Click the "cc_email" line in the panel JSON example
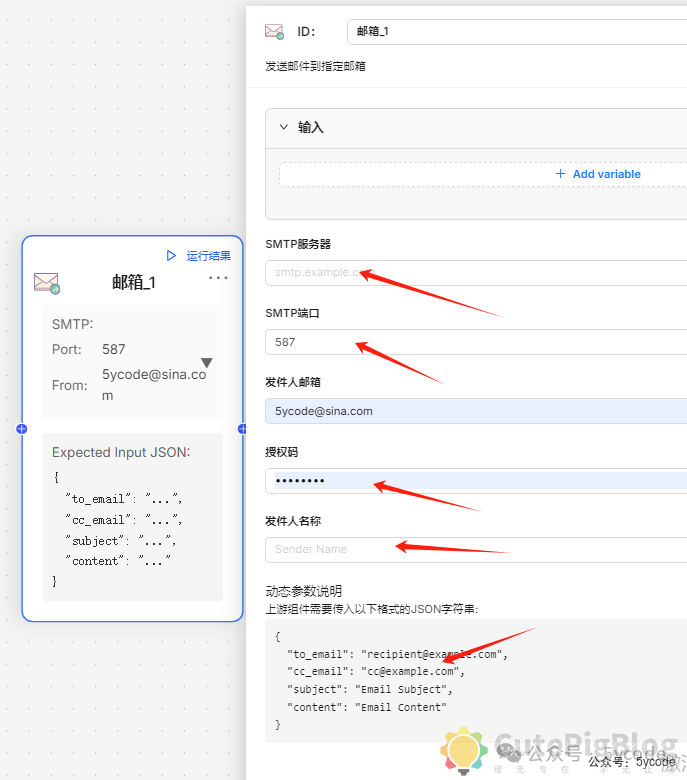The width and height of the screenshot is (687, 780). [376, 672]
